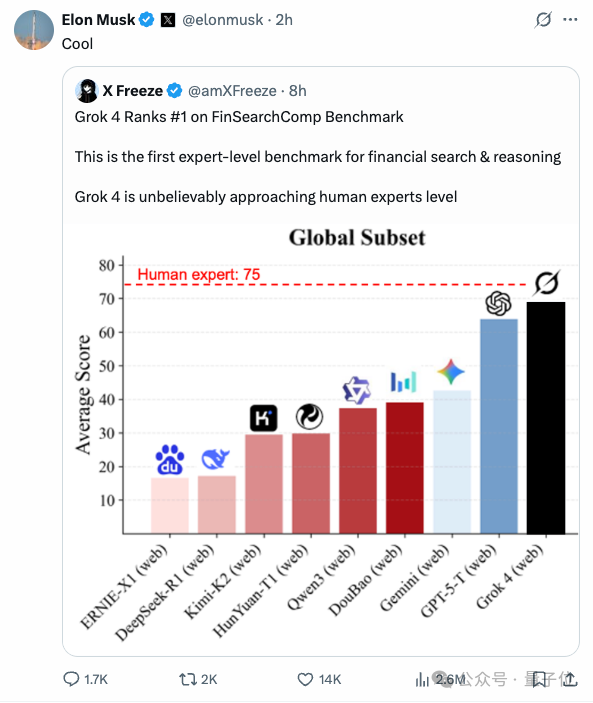Like the post with 14K hearts

point(305,679)
